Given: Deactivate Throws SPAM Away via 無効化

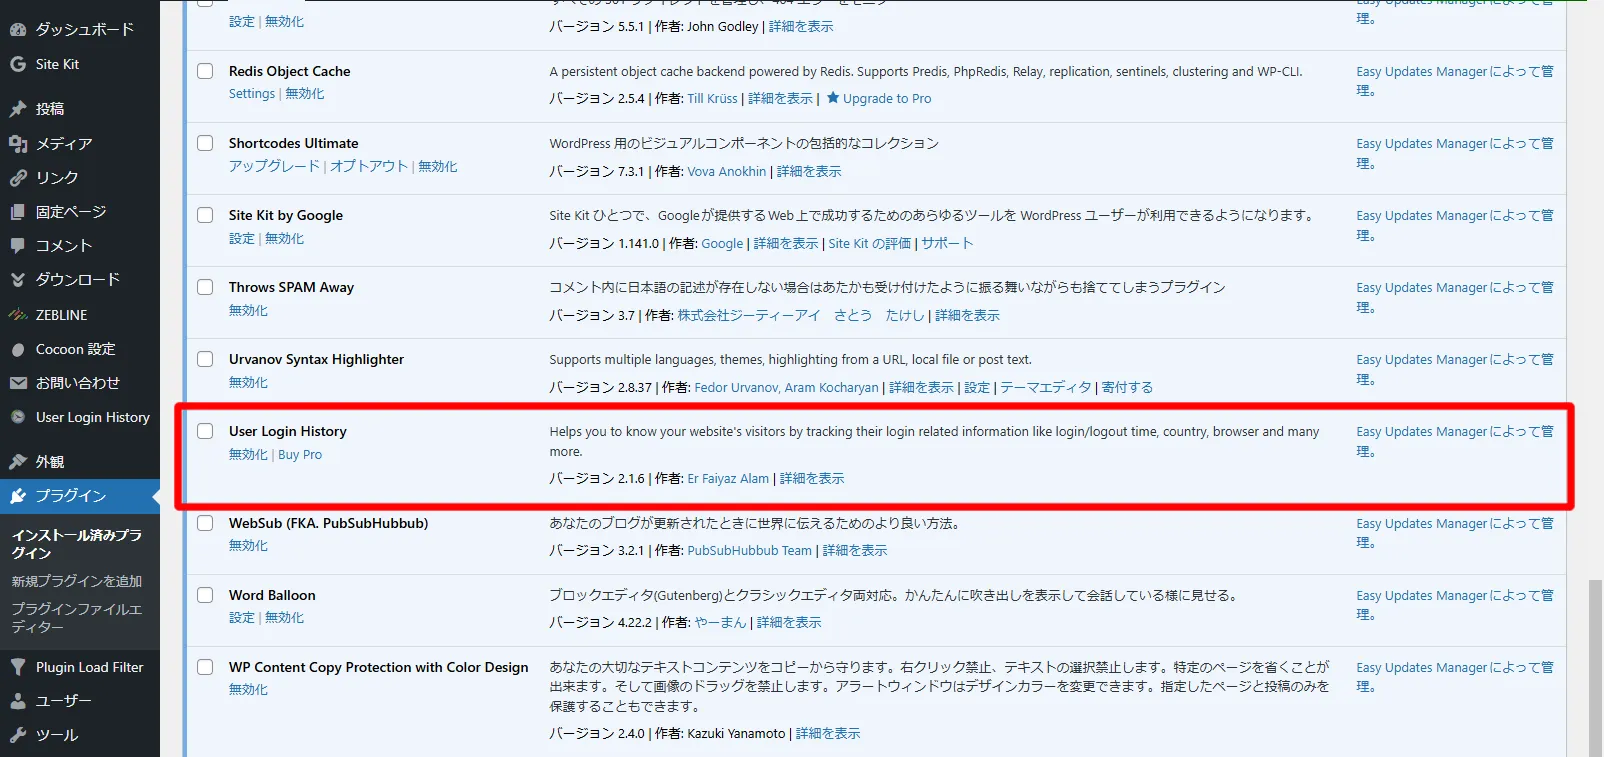Looking at the screenshot, I should point(248,310).
